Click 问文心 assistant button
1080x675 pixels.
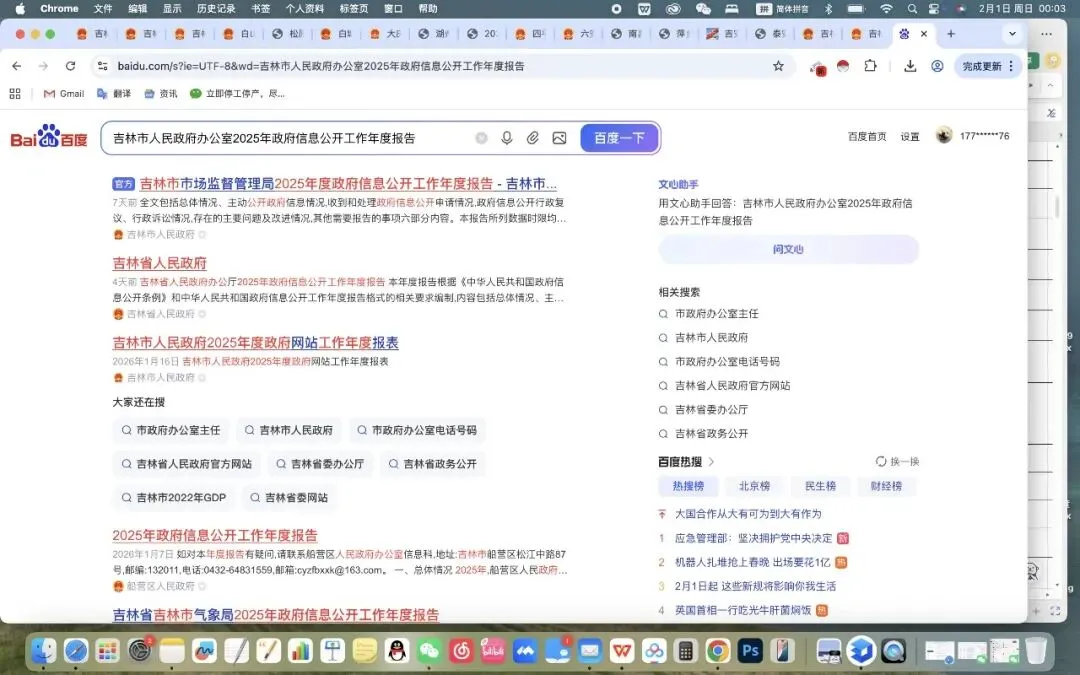click(x=788, y=249)
